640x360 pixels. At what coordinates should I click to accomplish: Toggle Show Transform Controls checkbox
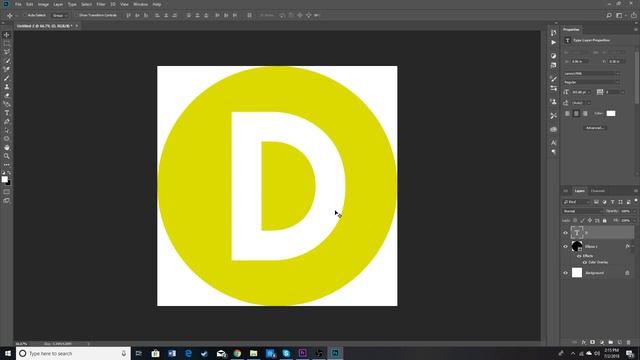[76, 15]
